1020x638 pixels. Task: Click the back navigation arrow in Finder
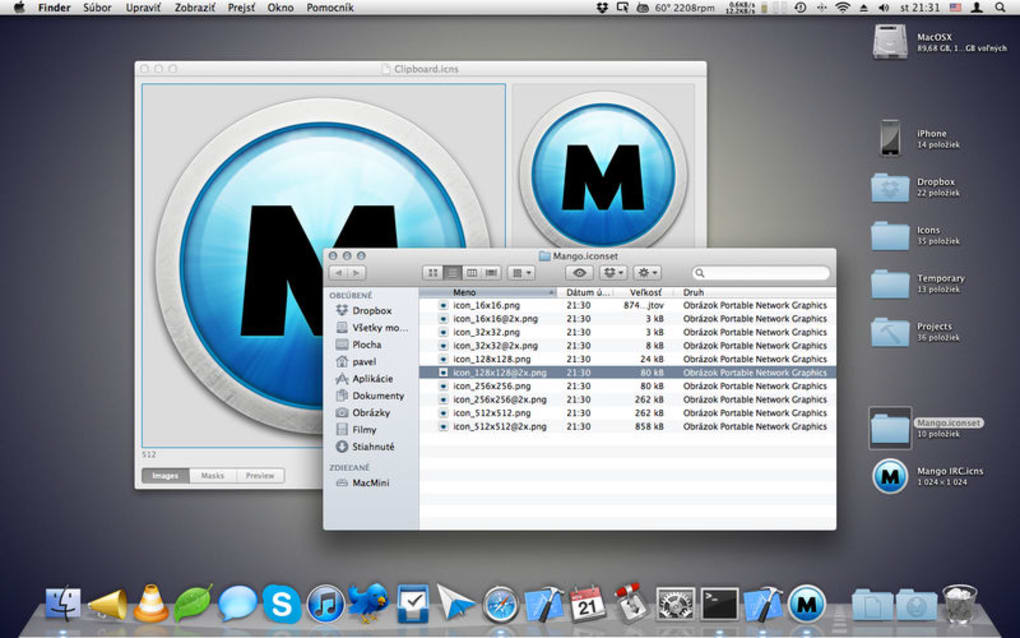[x=339, y=272]
